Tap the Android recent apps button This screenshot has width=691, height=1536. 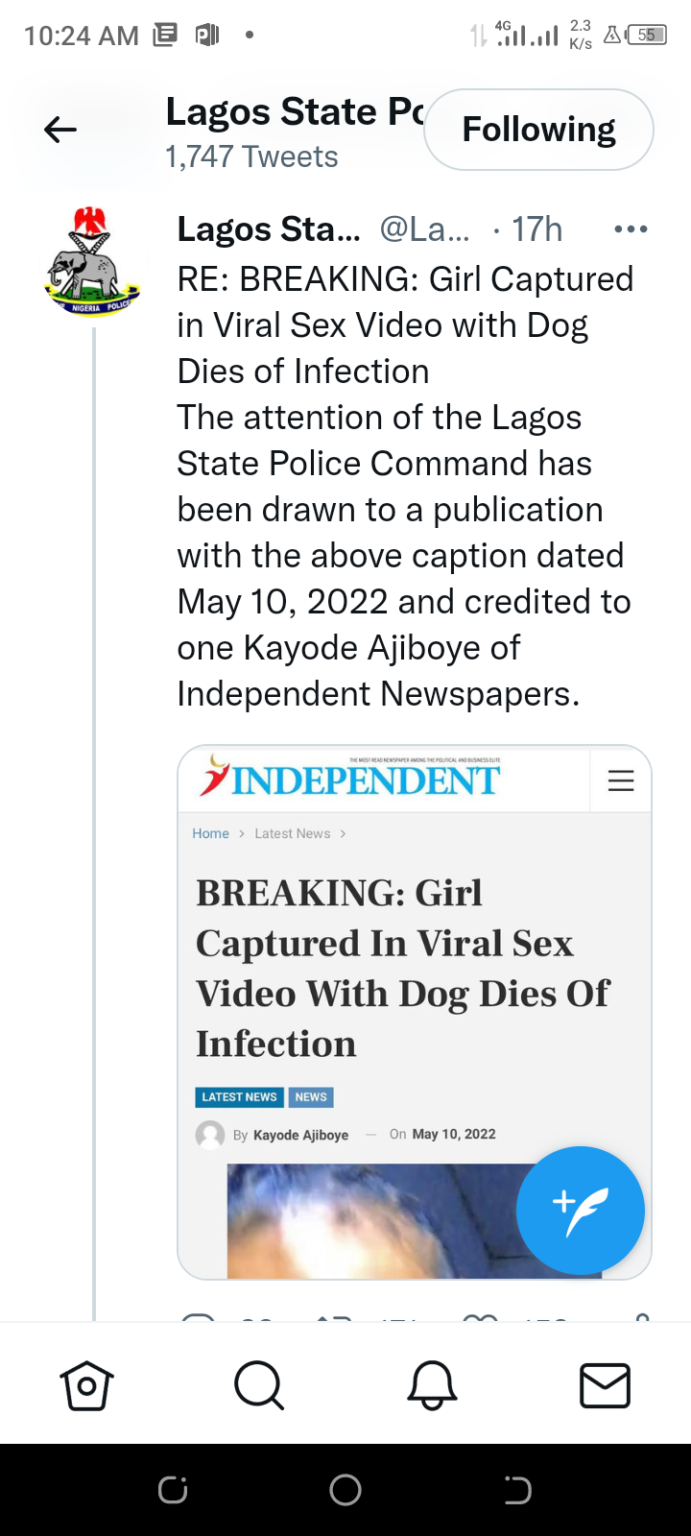click(x=172, y=1490)
